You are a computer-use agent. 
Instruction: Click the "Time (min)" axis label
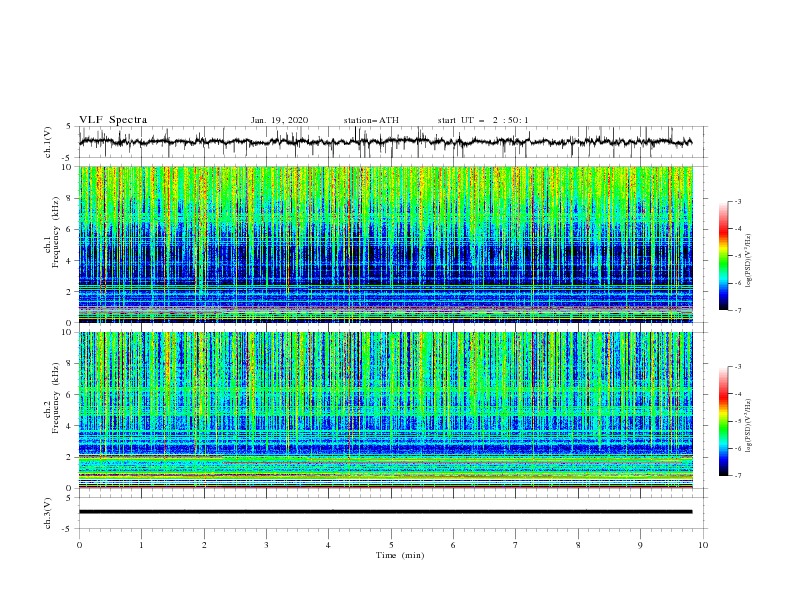400,555
